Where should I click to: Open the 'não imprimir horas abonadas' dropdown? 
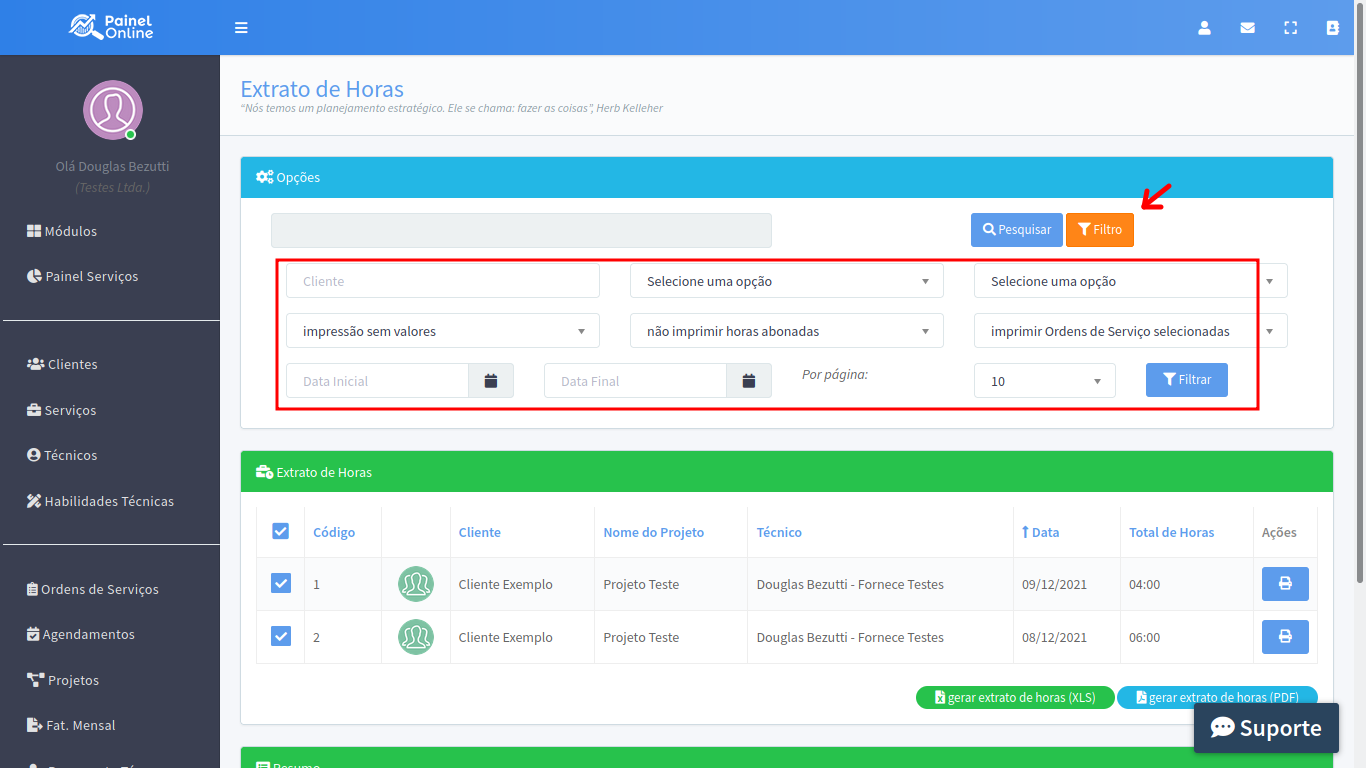tap(786, 331)
